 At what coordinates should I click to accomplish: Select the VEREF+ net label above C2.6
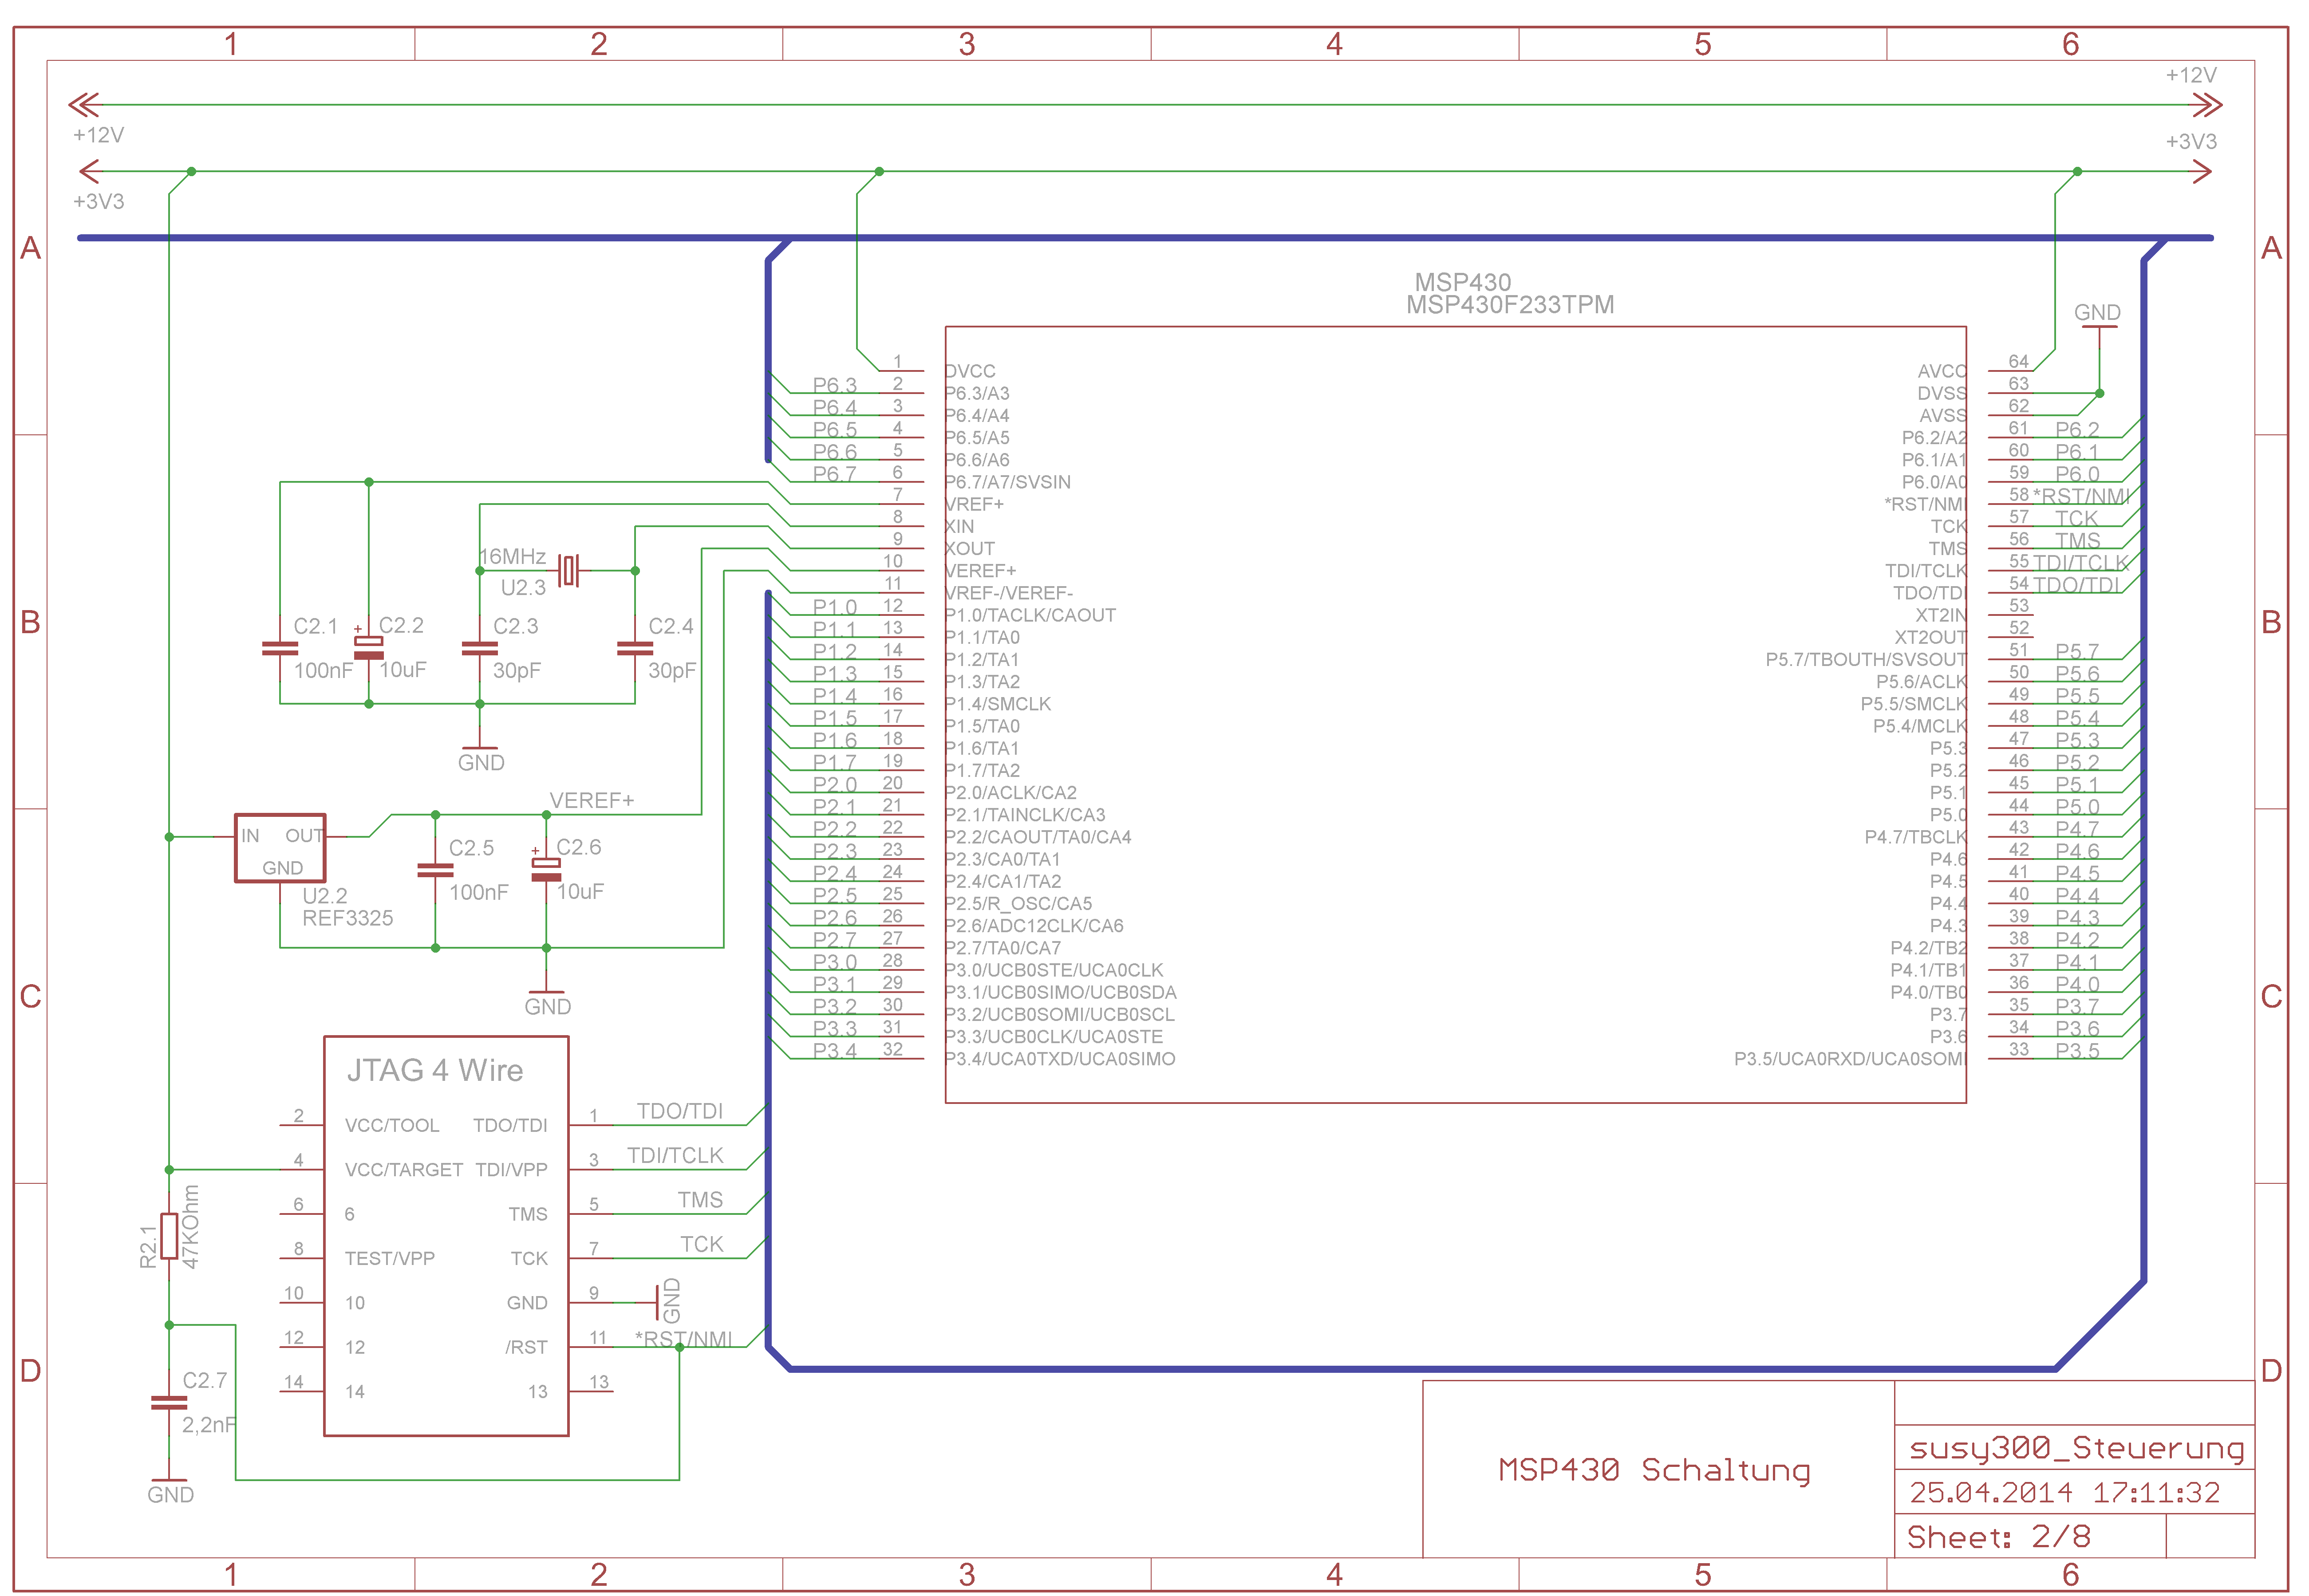point(592,801)
